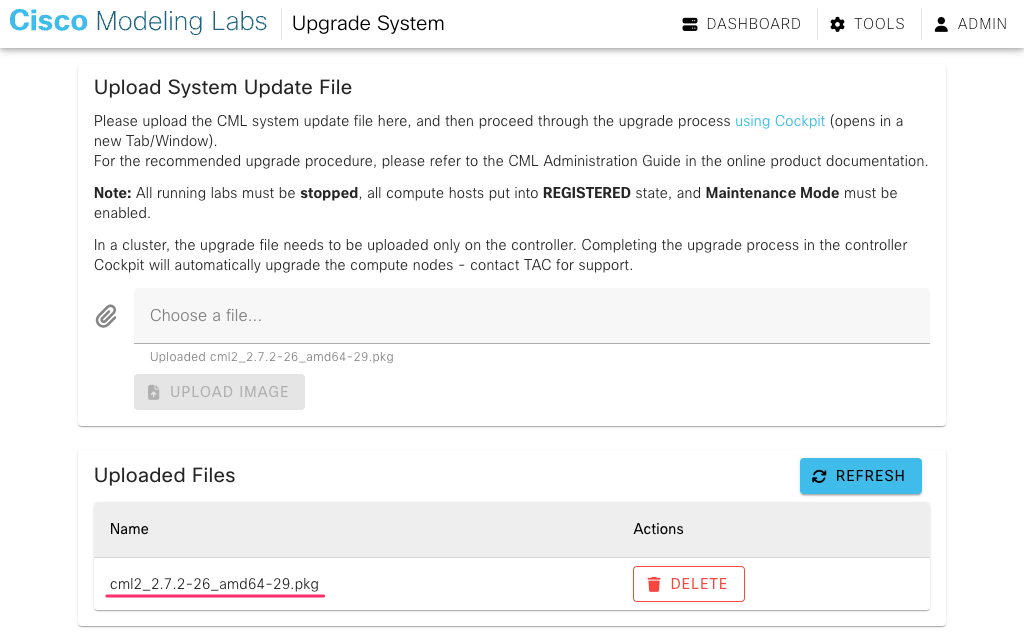
Task: Click the red trash can icon
Action: click(654, 584)
